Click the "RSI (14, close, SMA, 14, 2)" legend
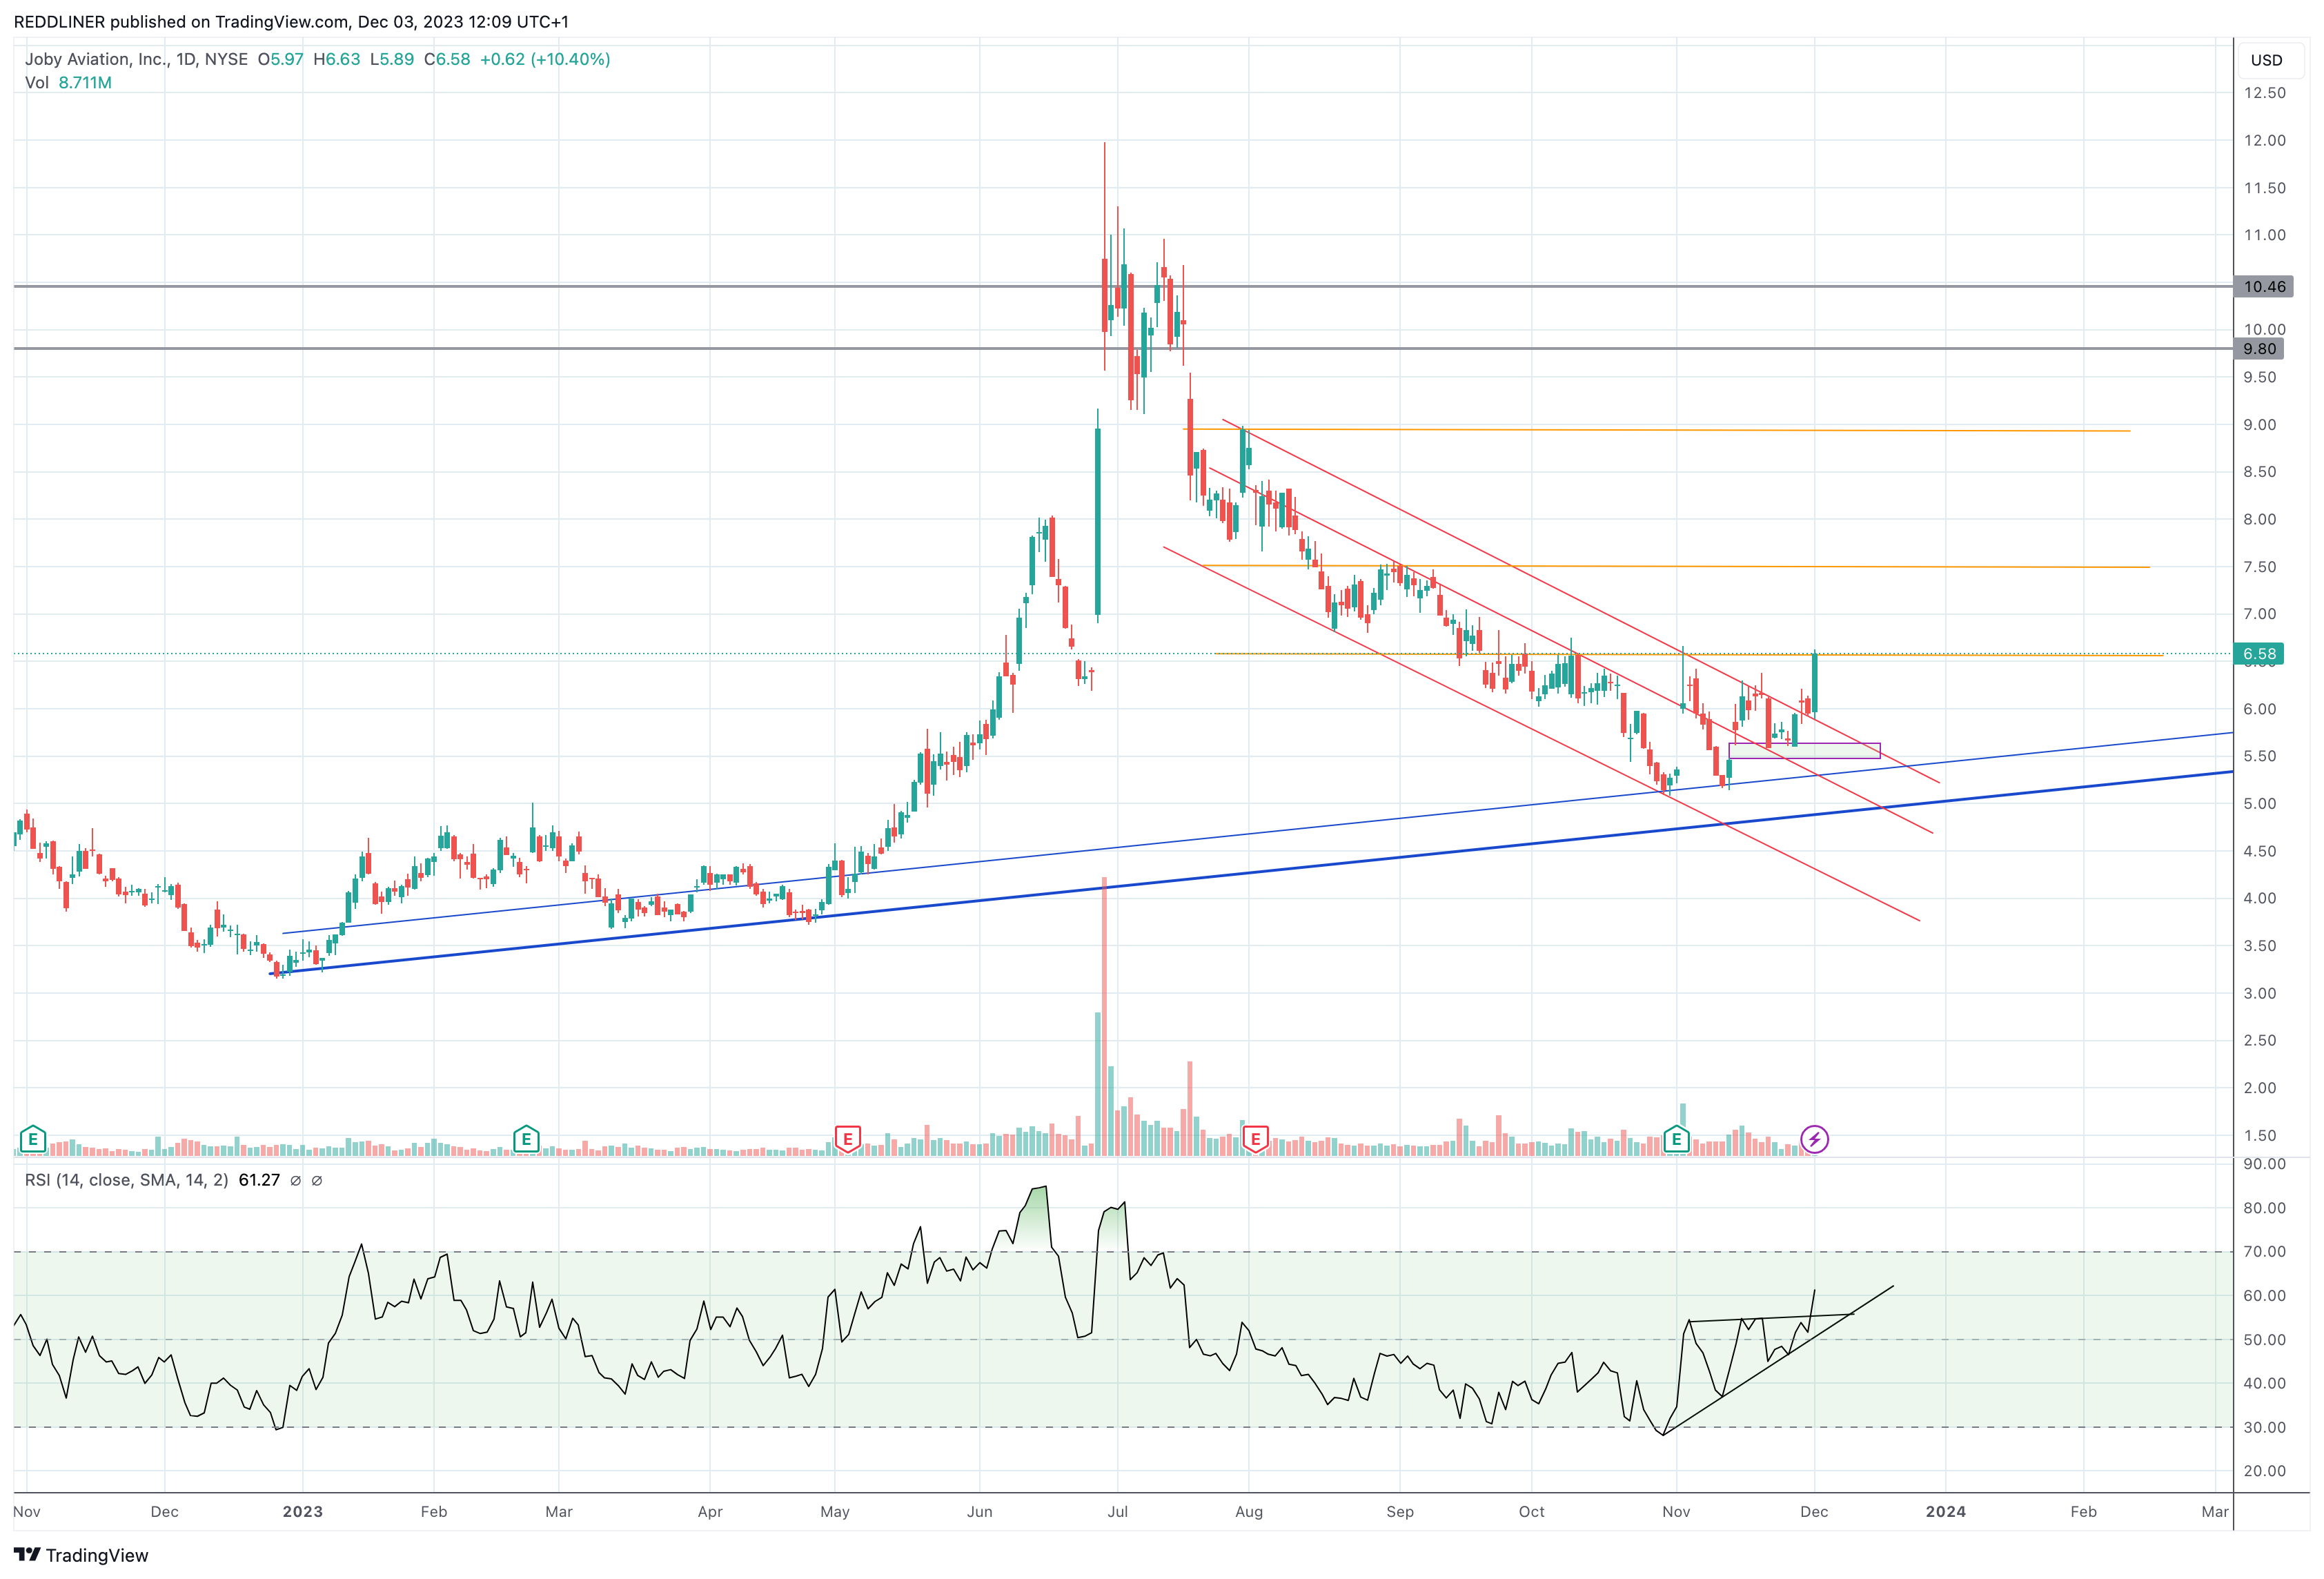This screenshot has width=2324, height=1579. pos(126,1180)
